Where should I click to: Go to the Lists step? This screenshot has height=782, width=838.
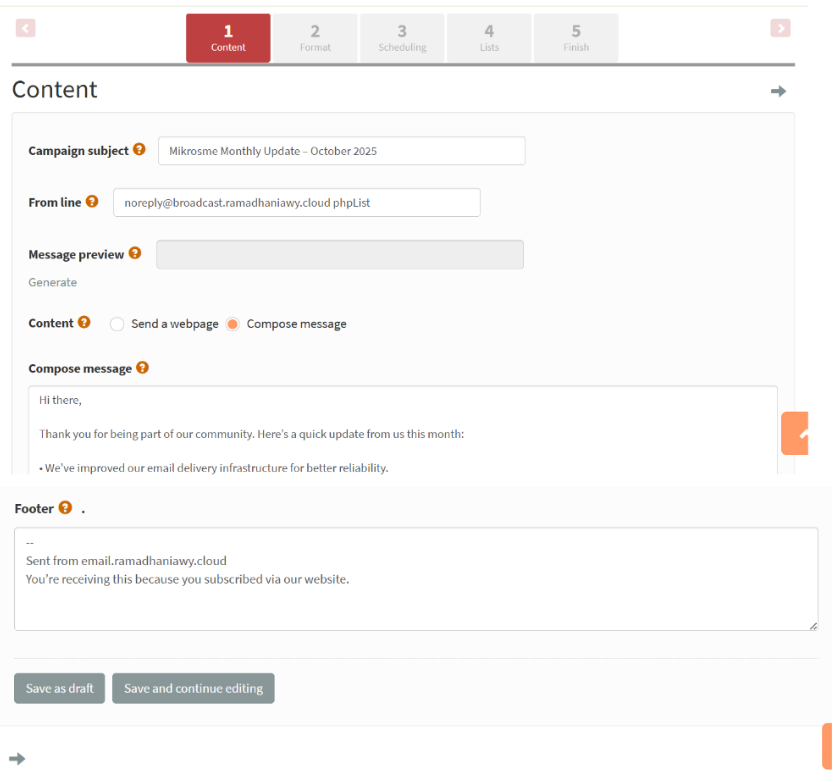pos(489,38)
